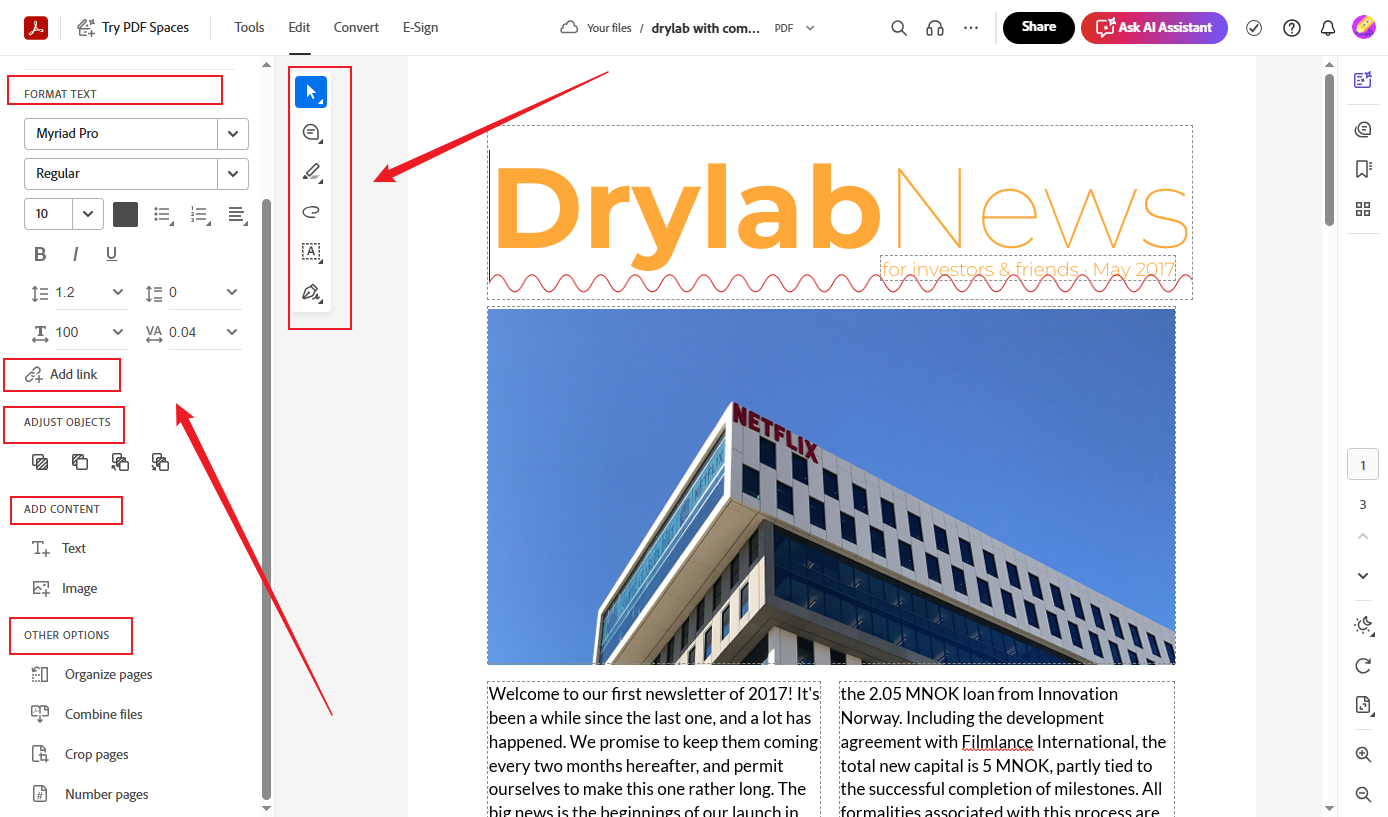This screenshot has width=1388, height=817.
Task: Select the Edit text box tool
Action: pyautogui.click(x=311, y=252)
